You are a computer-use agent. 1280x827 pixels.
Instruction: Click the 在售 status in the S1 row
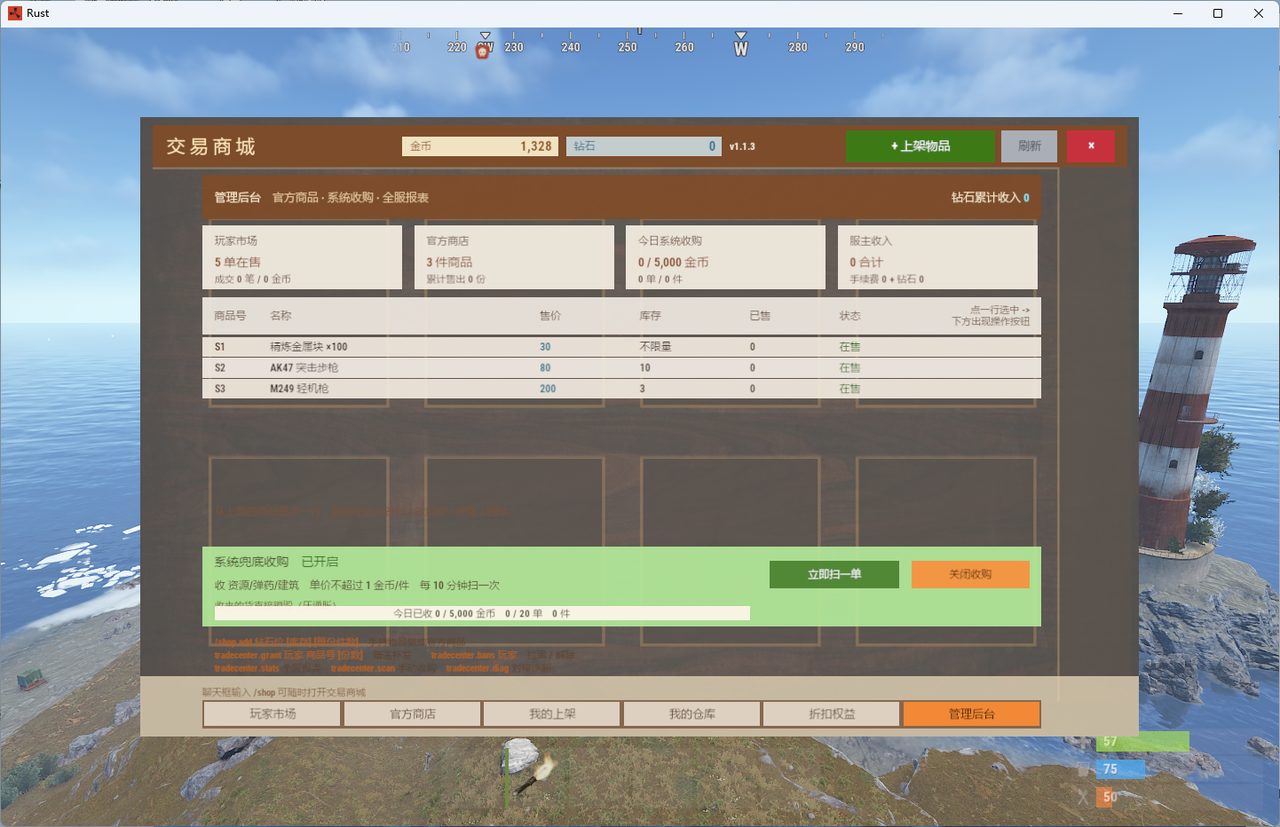850,347
